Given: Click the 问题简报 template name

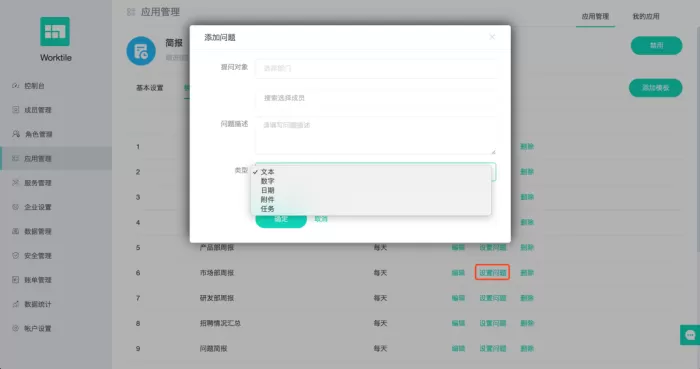Looking at the screenshot, I should point(213,348).
